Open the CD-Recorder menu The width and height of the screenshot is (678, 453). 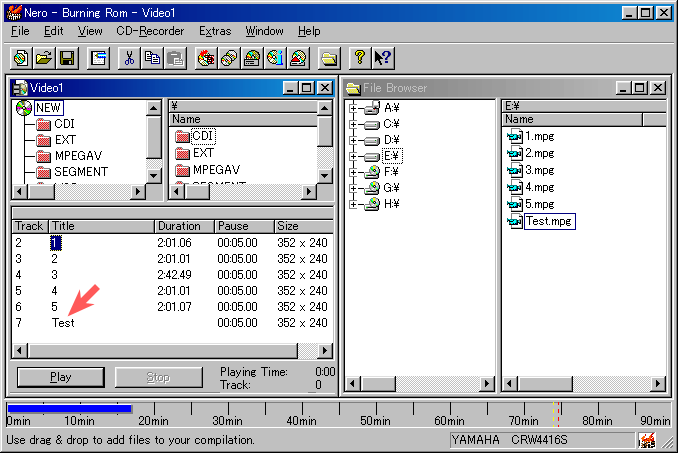point(150,31)
